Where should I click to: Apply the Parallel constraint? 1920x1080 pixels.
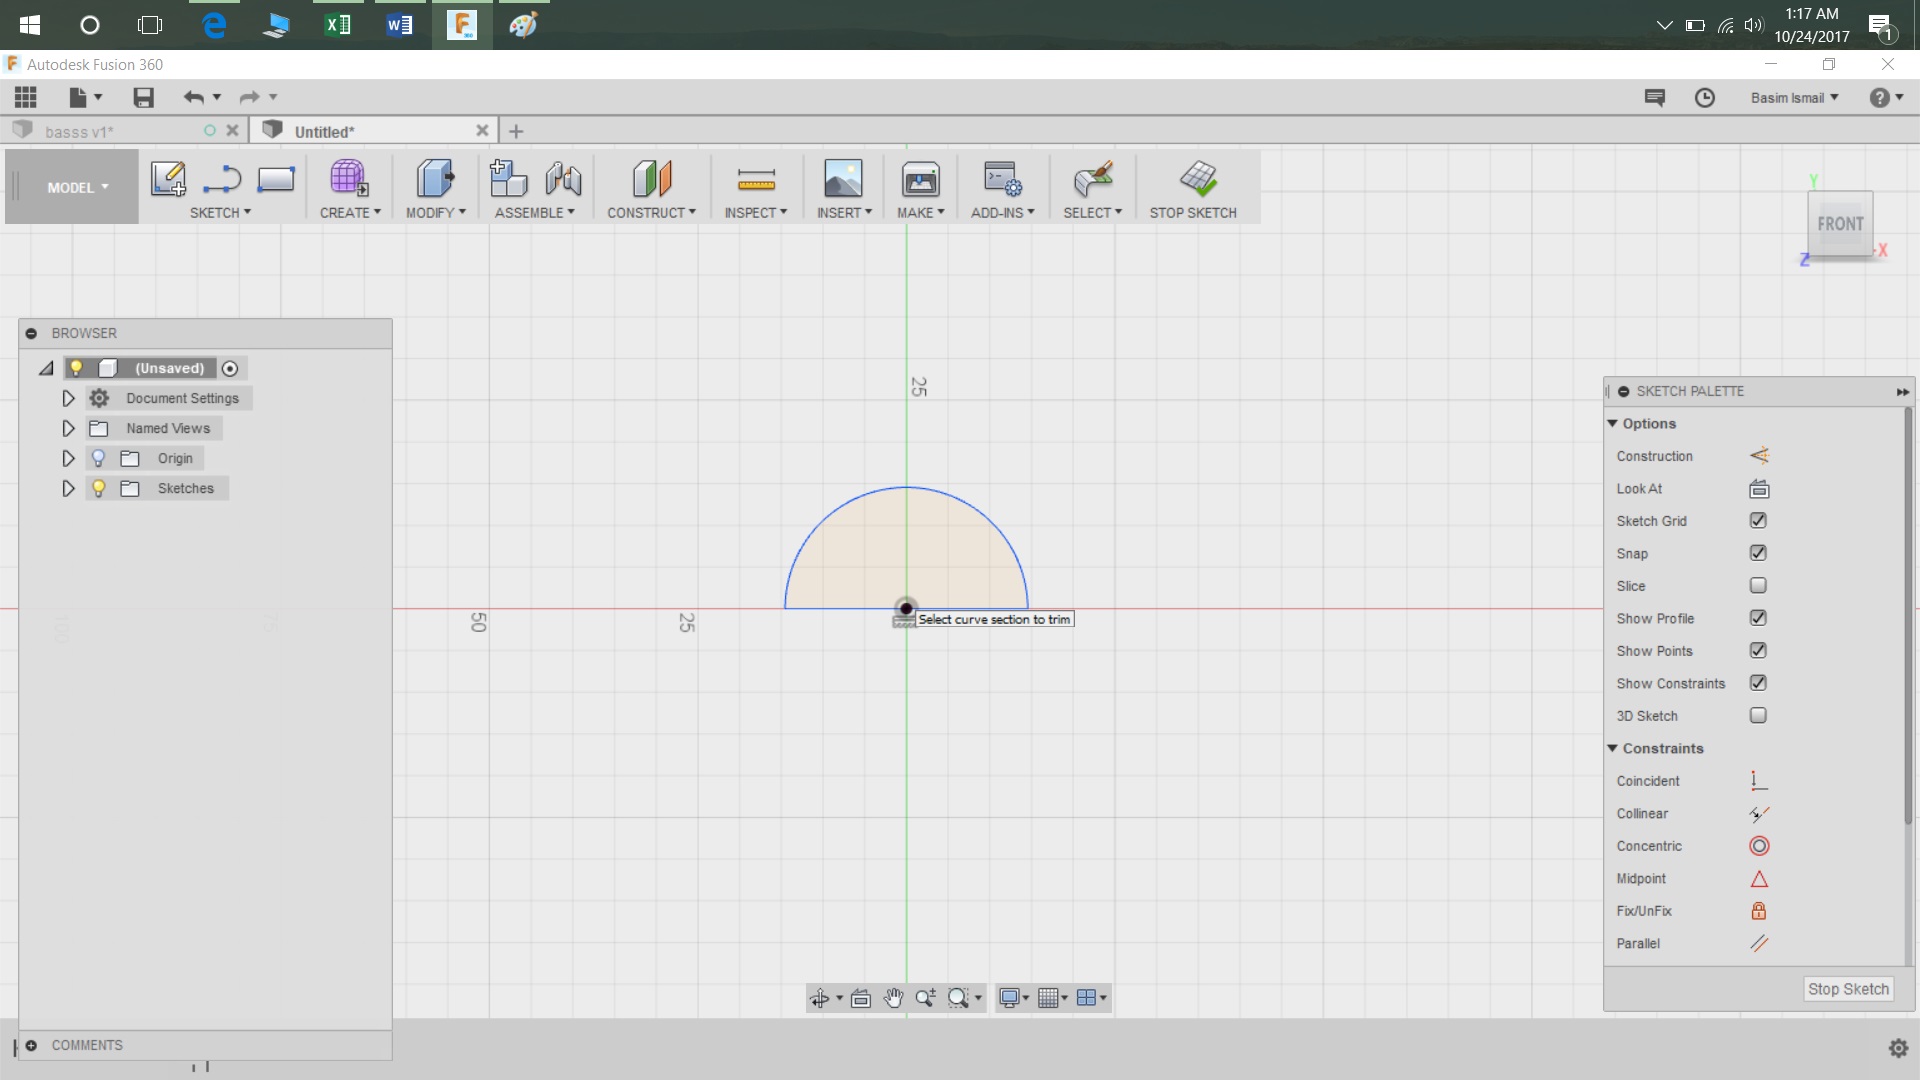pyautogui.click(x=1759, y=944)
